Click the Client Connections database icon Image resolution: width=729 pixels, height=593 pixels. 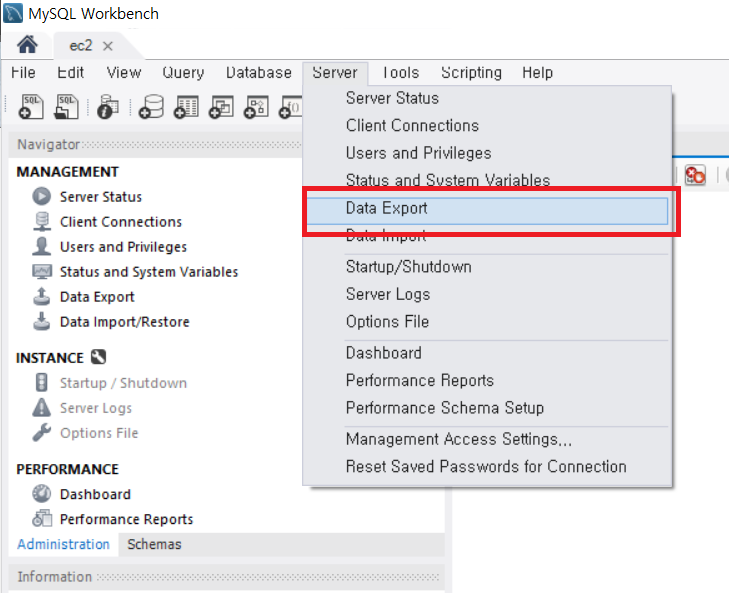(x=41, y=221)
